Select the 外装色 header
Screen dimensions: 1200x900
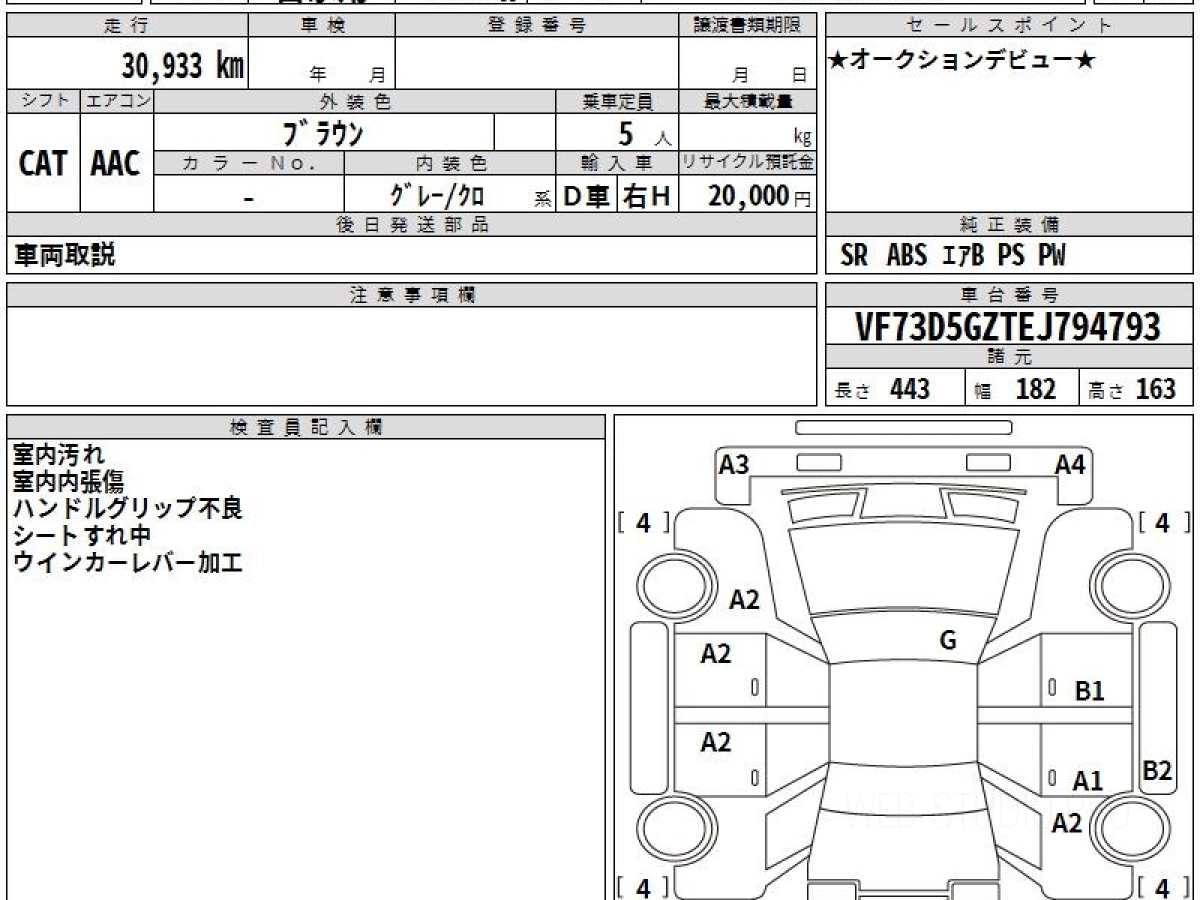point(355,101)
